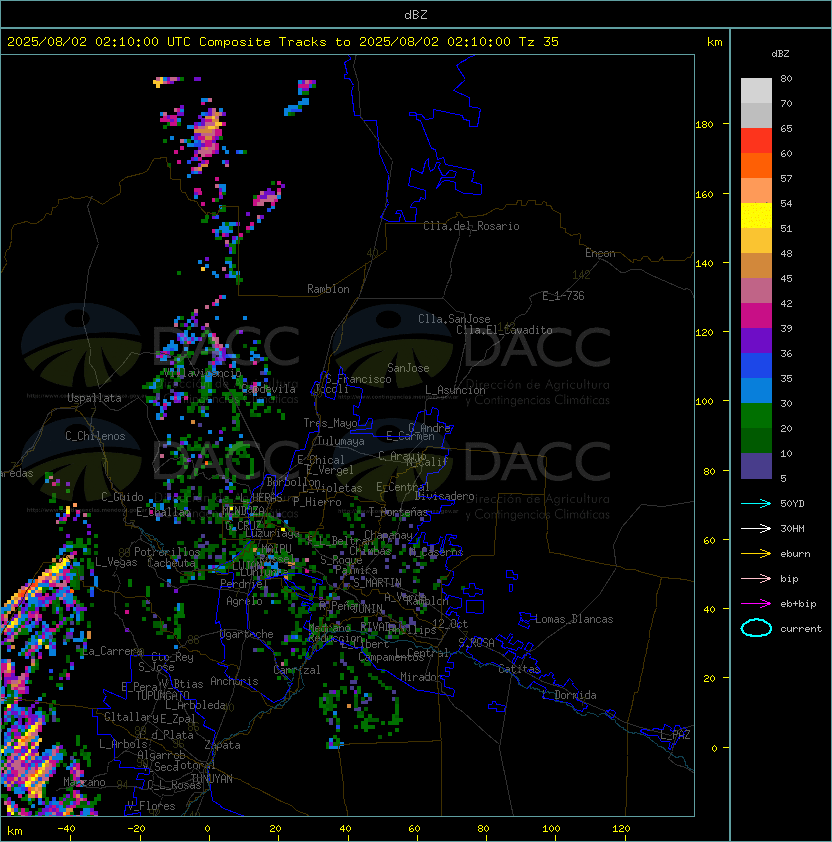Screen dimensions: 832x842
Task: Click the 'La_Carrera' place label
Action: 113,651
